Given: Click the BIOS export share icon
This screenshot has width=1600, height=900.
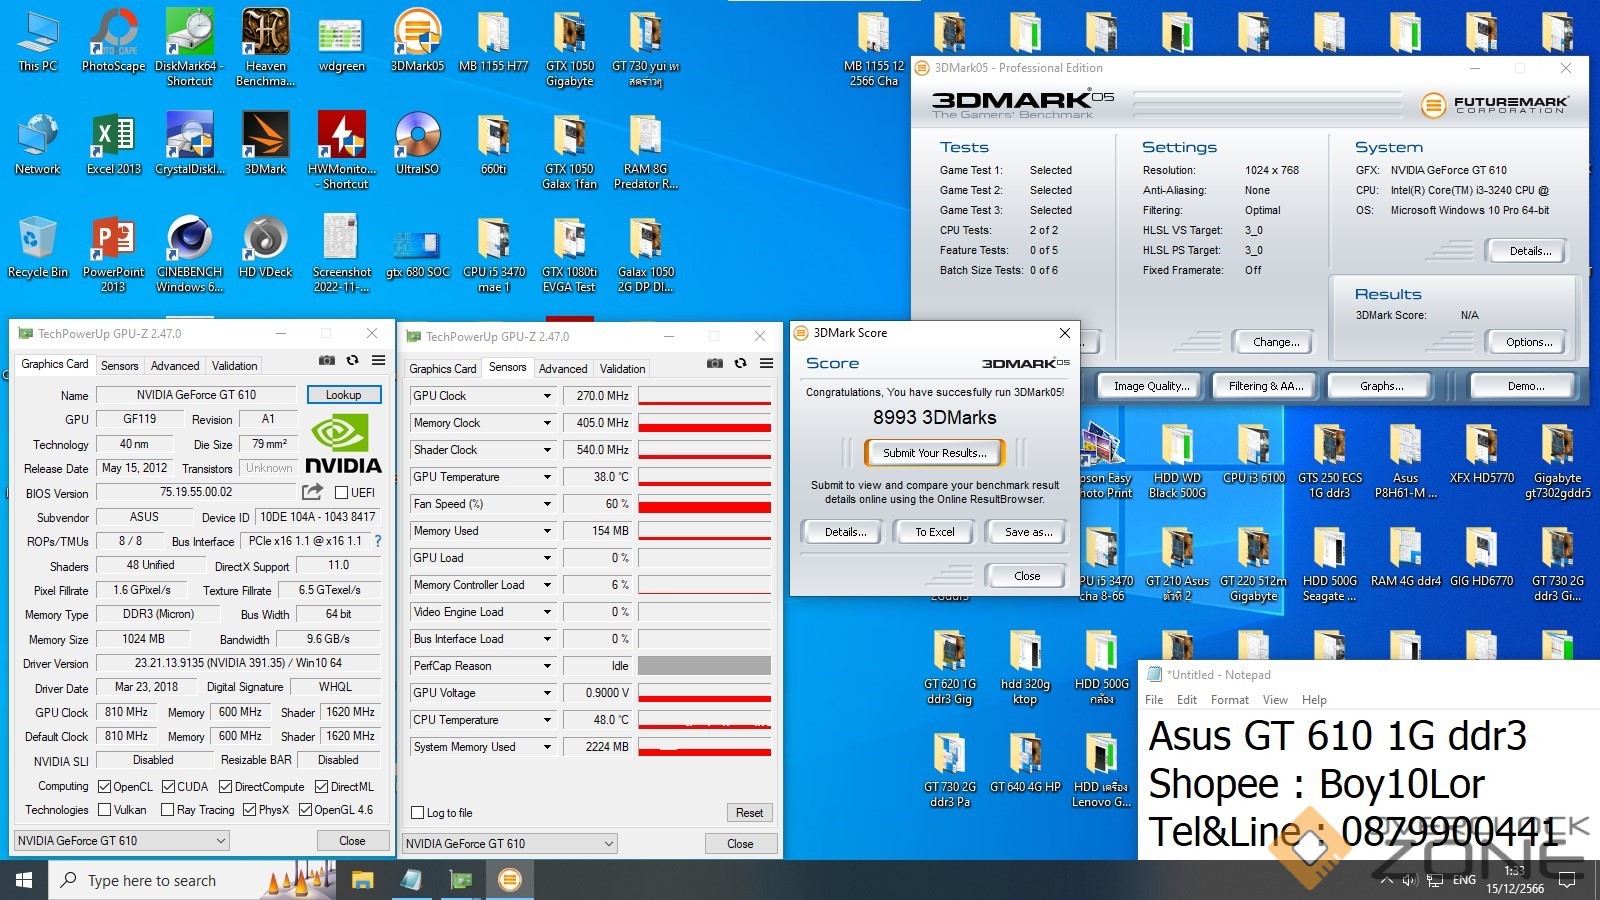Looking at the screenshot, I should click(x=312, y=492).
